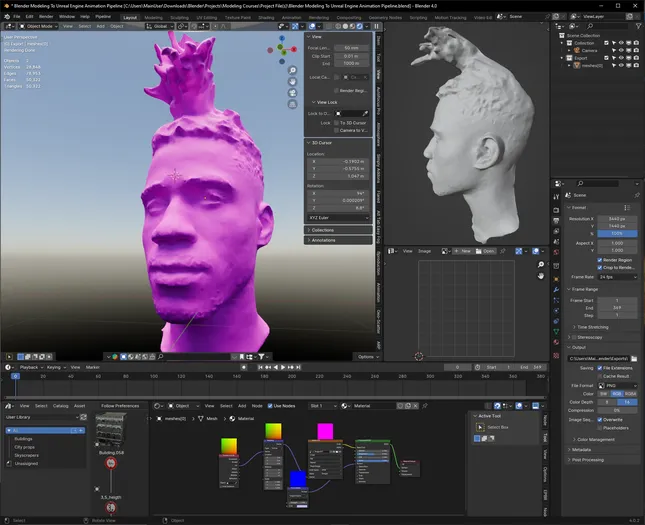
Task: Select rendered viewport shading sphere icon
Action: [x=359, y=26]
